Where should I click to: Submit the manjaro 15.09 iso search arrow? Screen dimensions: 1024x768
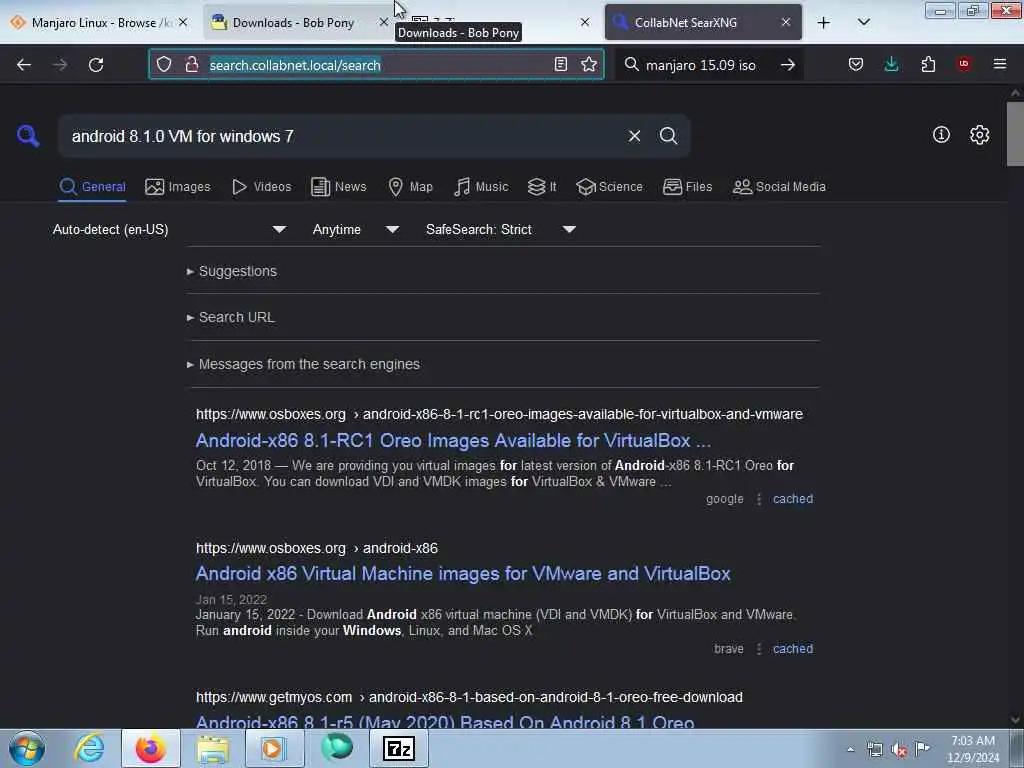point(788,65)
